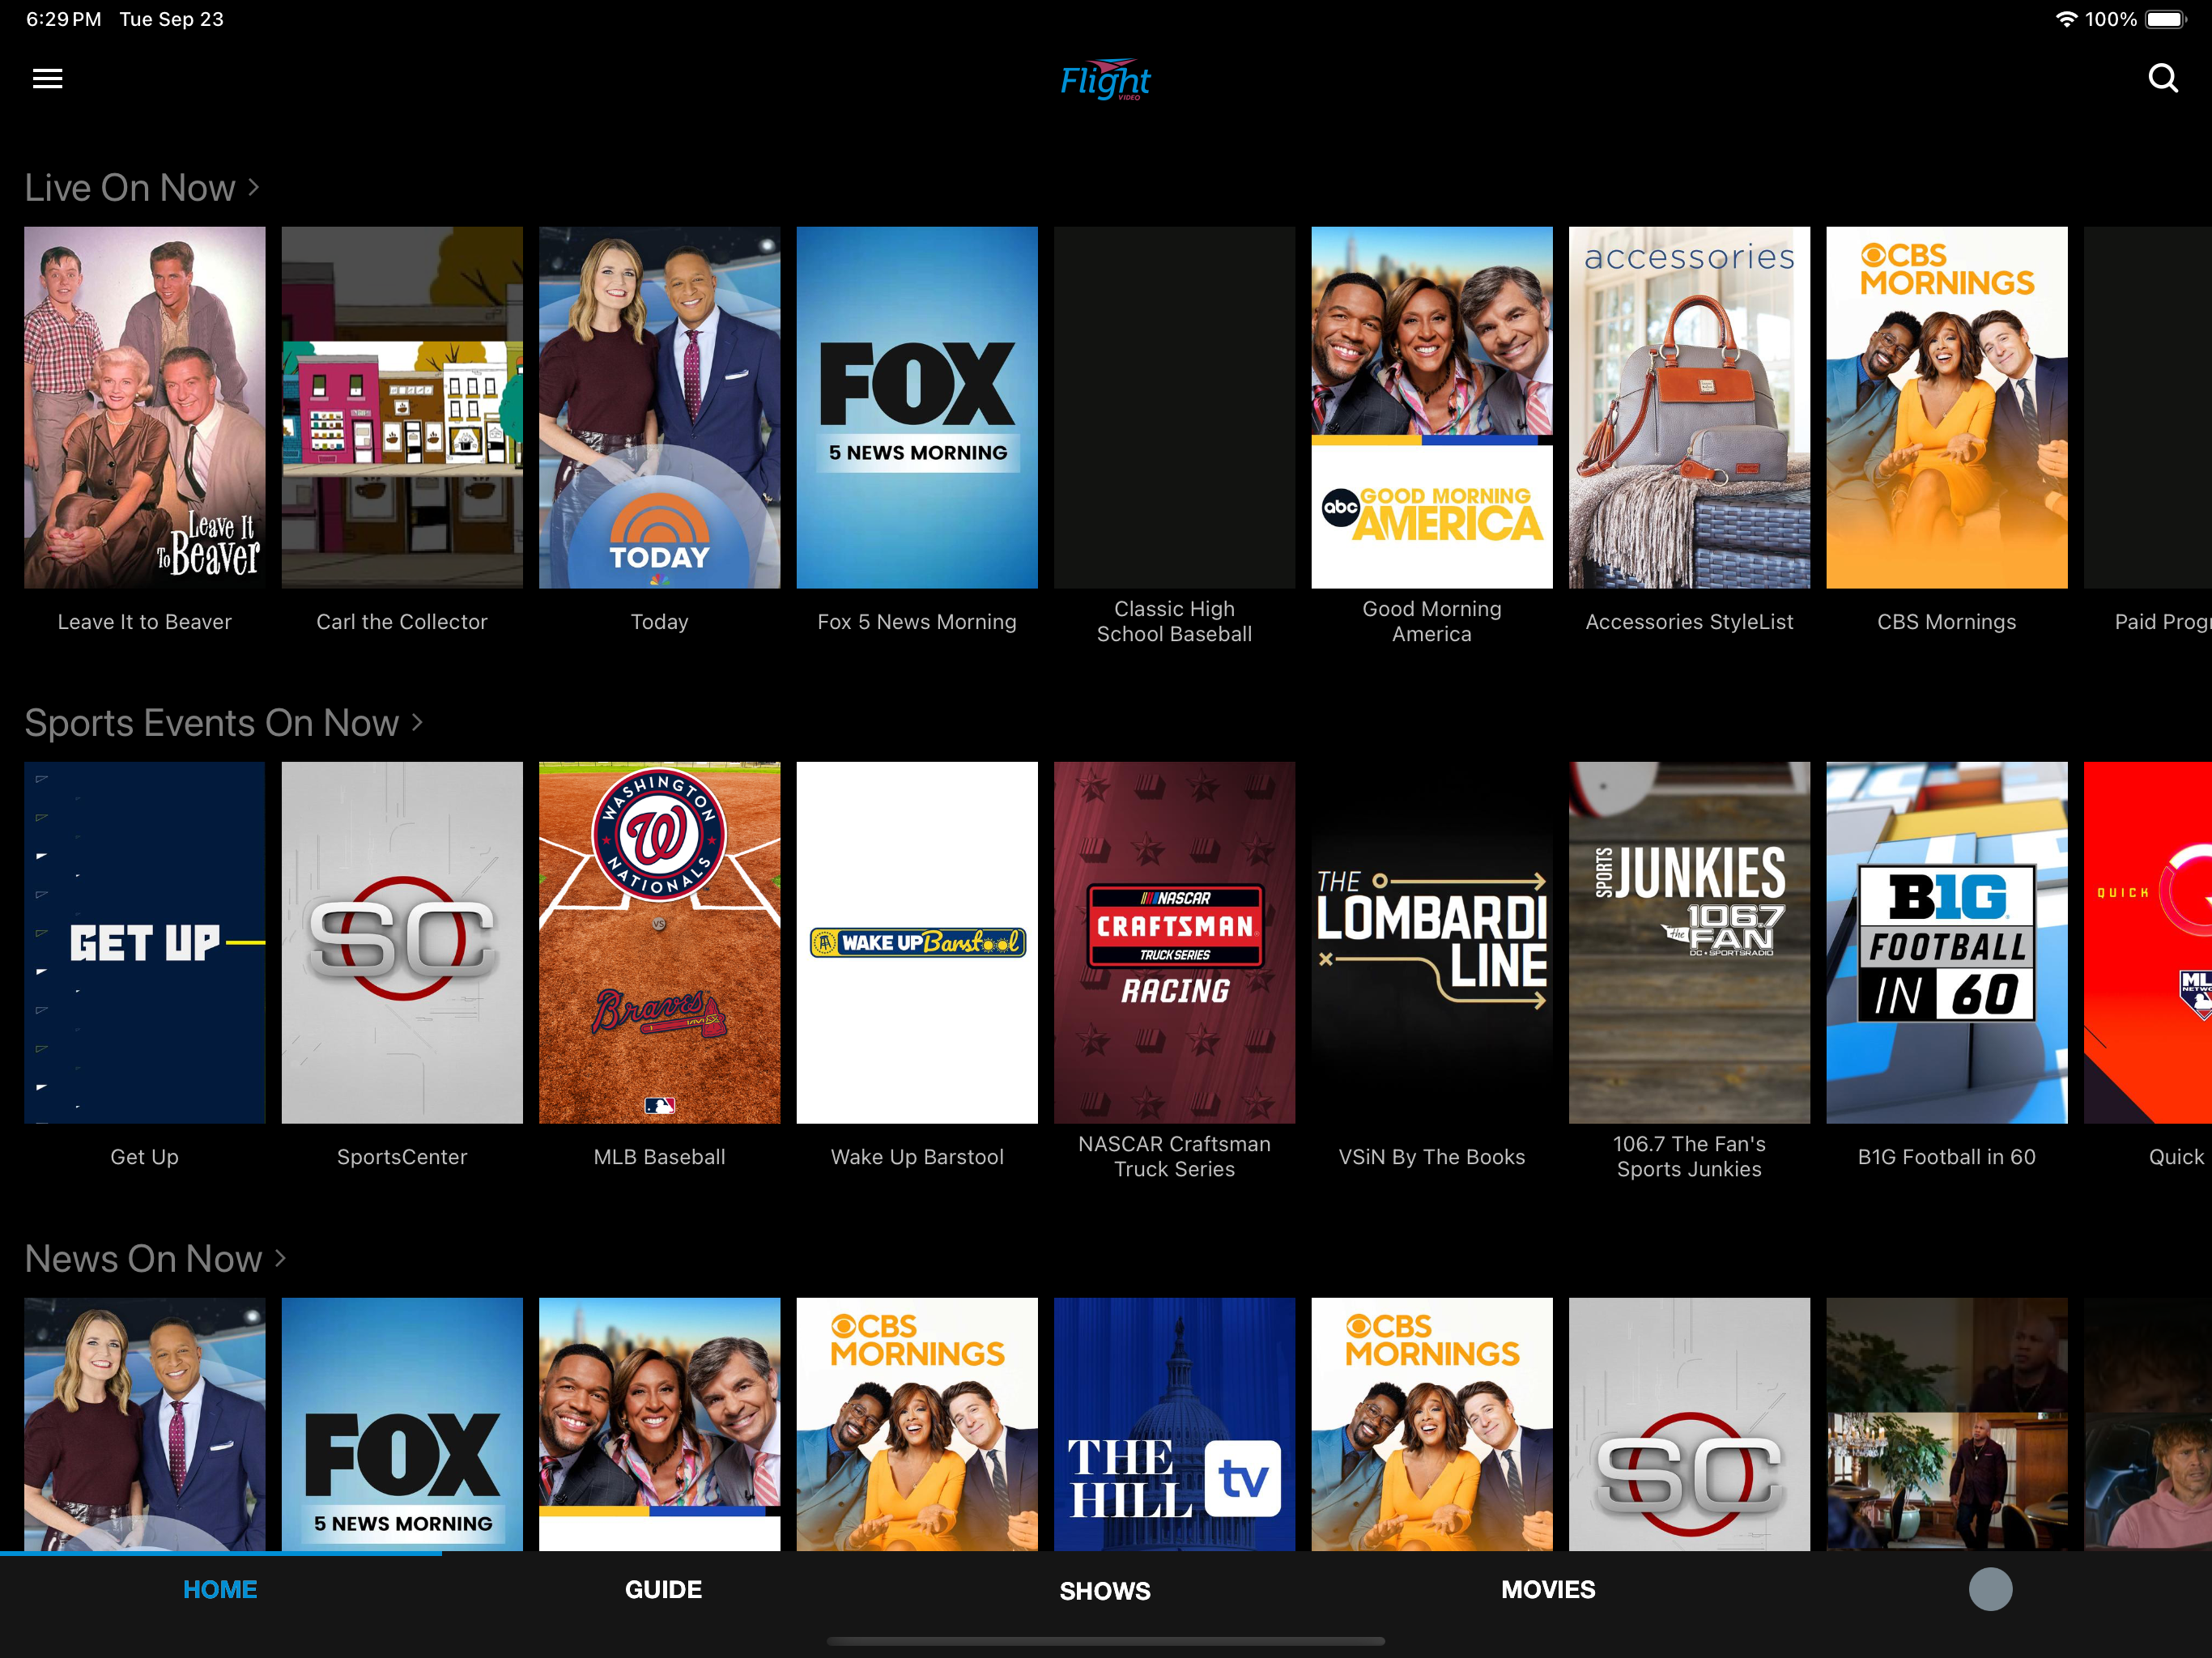
Task: Tap the "106.7 The Fan's Sports Junkies" title
Action: 1690,1157
